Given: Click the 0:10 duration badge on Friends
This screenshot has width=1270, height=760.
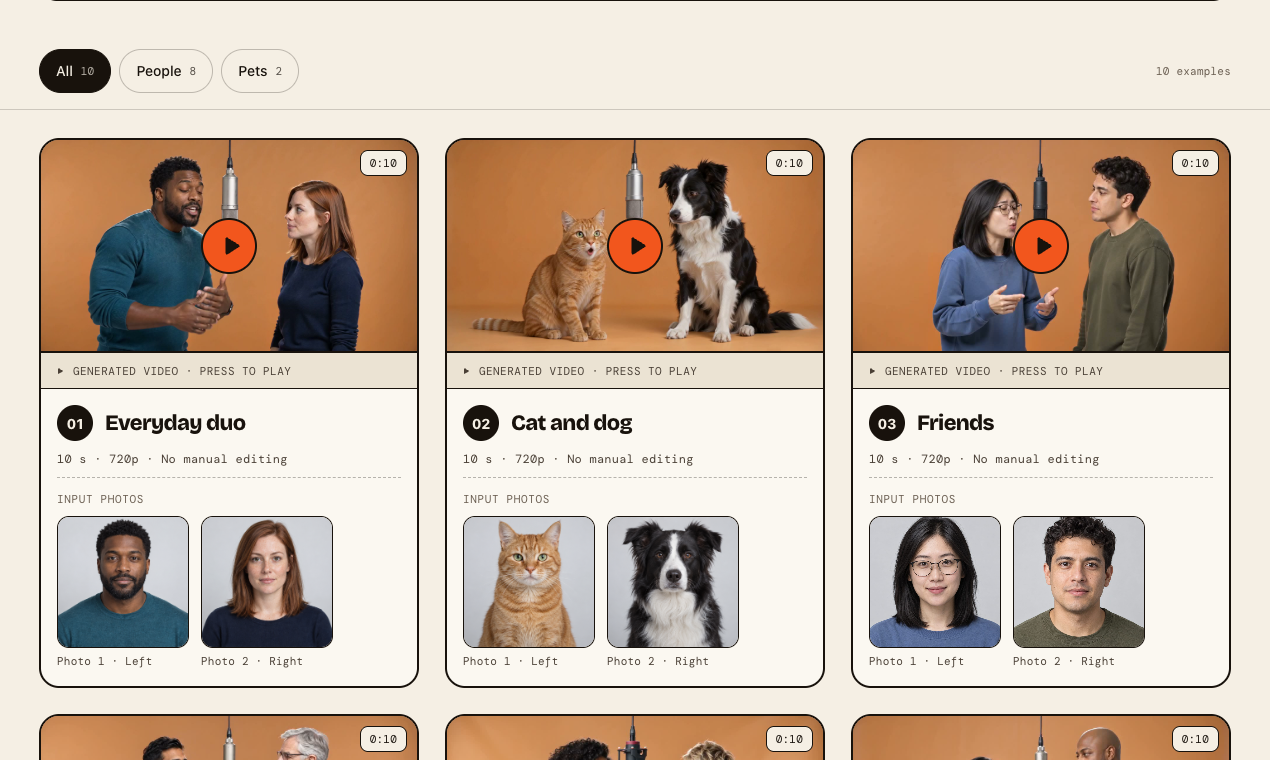Looking at the screenshot, I should point(1195,163).
